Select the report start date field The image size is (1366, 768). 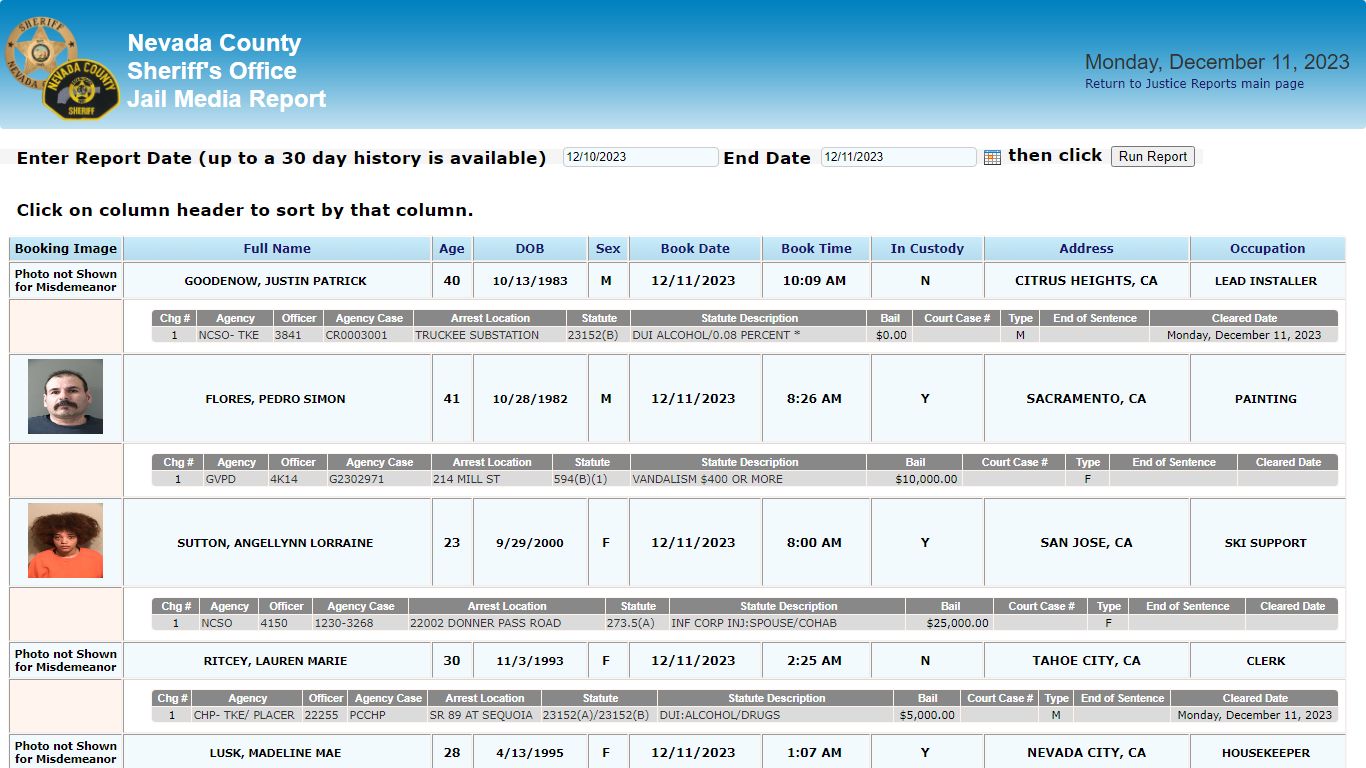pos(640,157)
